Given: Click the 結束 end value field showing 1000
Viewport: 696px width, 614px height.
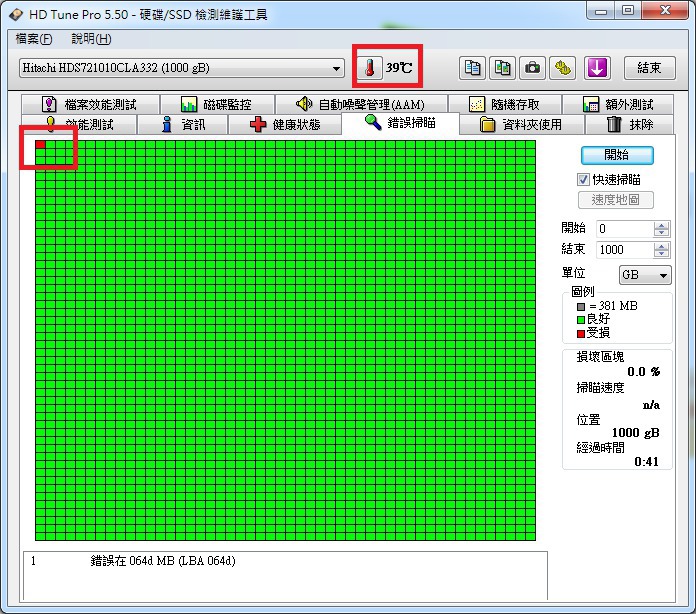Looking at the screenshot, I should pyautogui.click(x=625, y=250).
